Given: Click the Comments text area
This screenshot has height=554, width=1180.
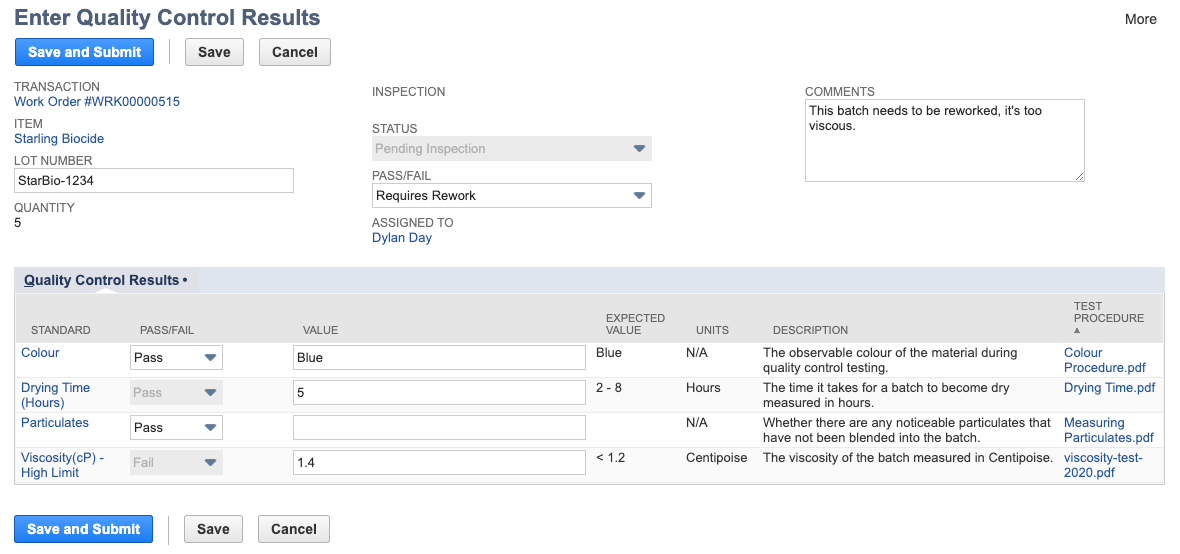Looking at the screenshot, I should pos(944,141).
